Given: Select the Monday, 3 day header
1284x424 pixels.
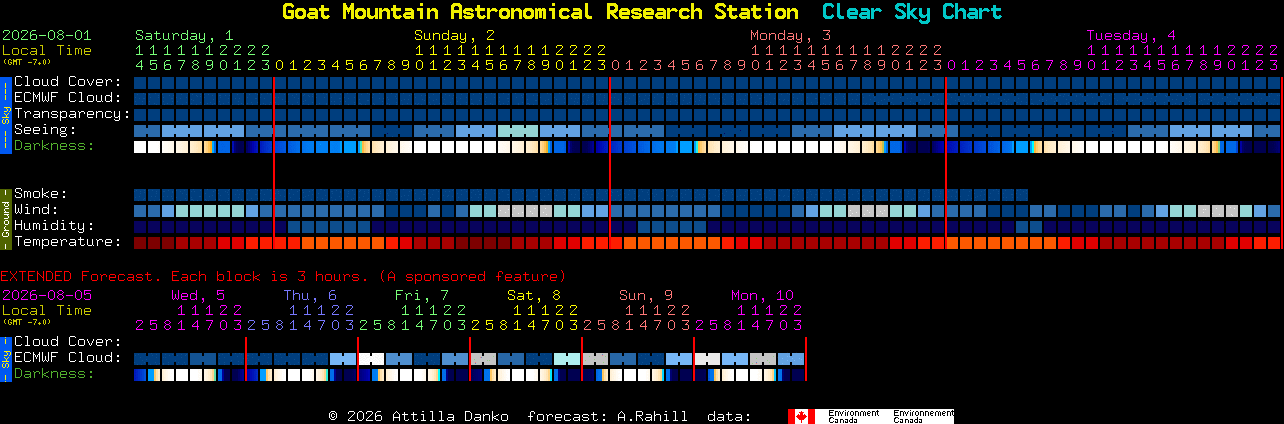Looking at the screenshot, I should pyautogui.click(x=791, y=35).
